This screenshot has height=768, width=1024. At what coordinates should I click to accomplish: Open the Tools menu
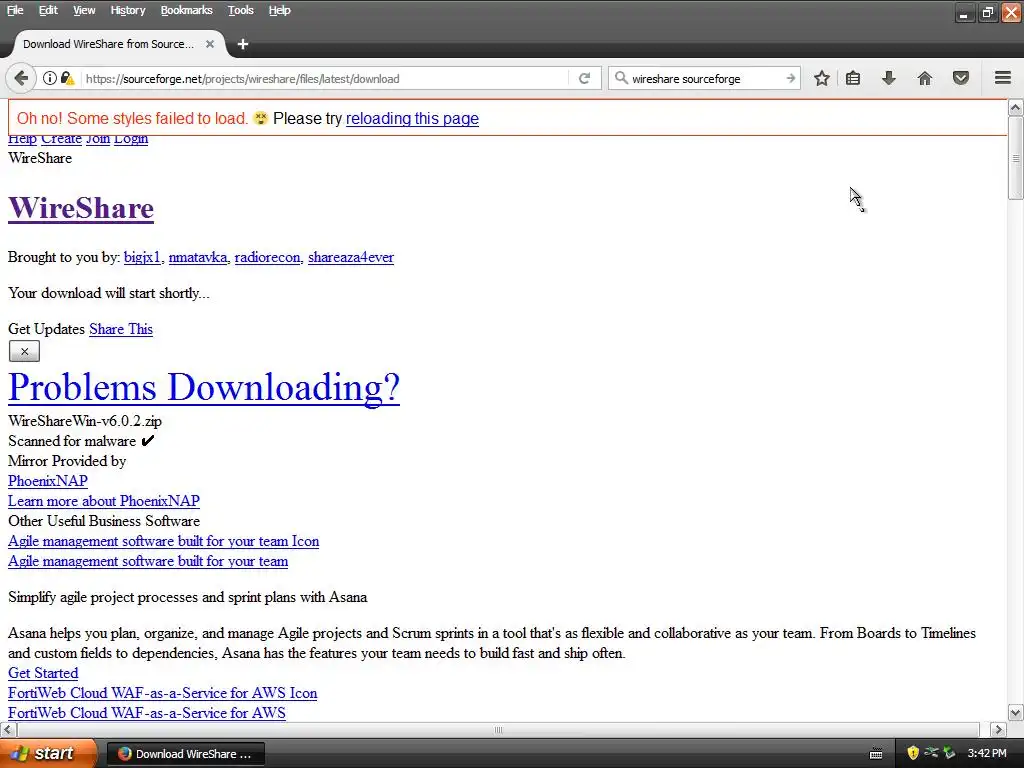coord(240,10)
